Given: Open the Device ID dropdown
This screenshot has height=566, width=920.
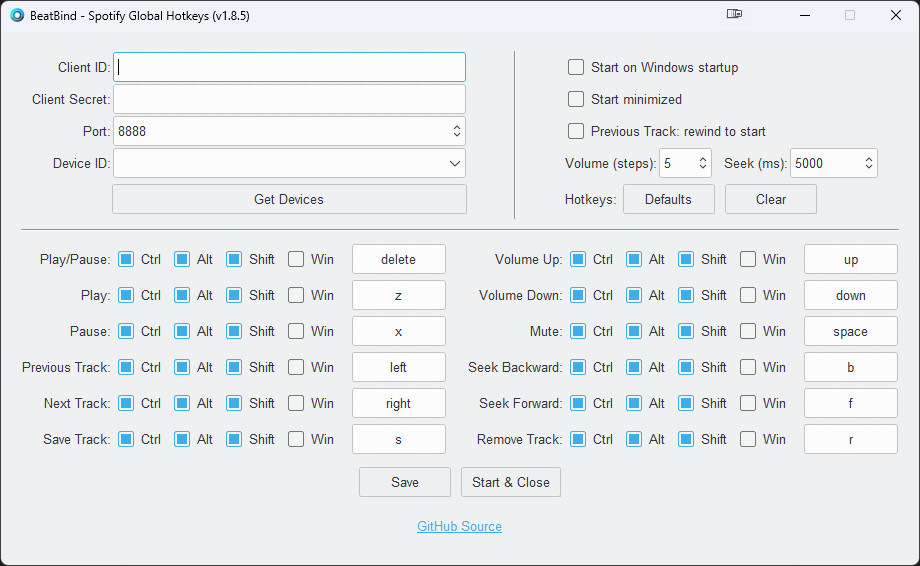Looking at the screenshot, I should point(455,163).
